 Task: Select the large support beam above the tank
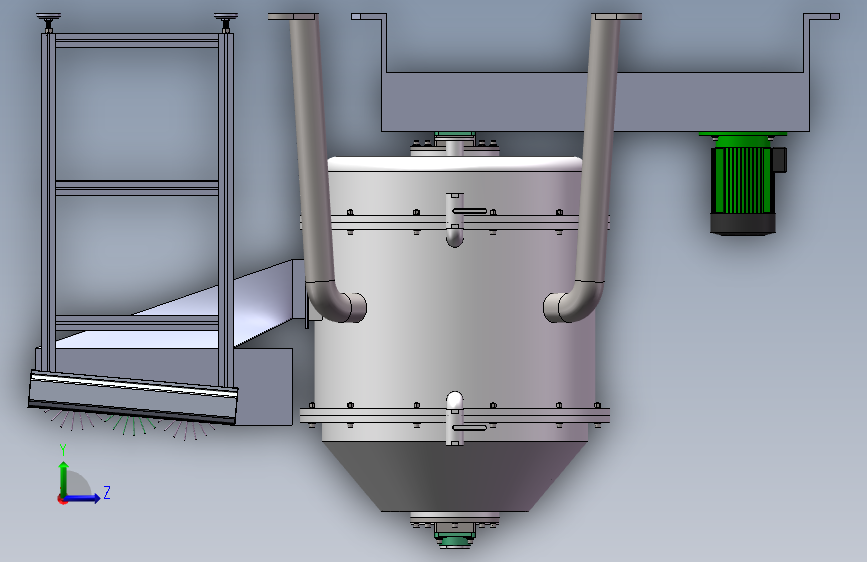point(596,102)
